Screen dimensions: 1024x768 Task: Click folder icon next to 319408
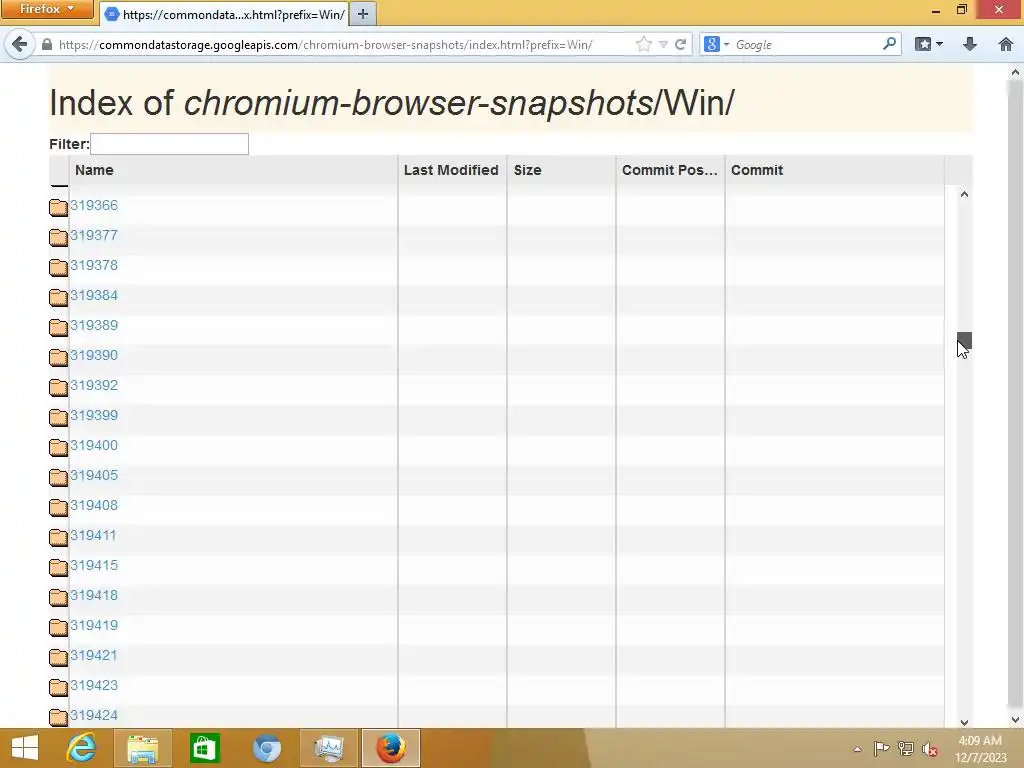click(58, 507)
